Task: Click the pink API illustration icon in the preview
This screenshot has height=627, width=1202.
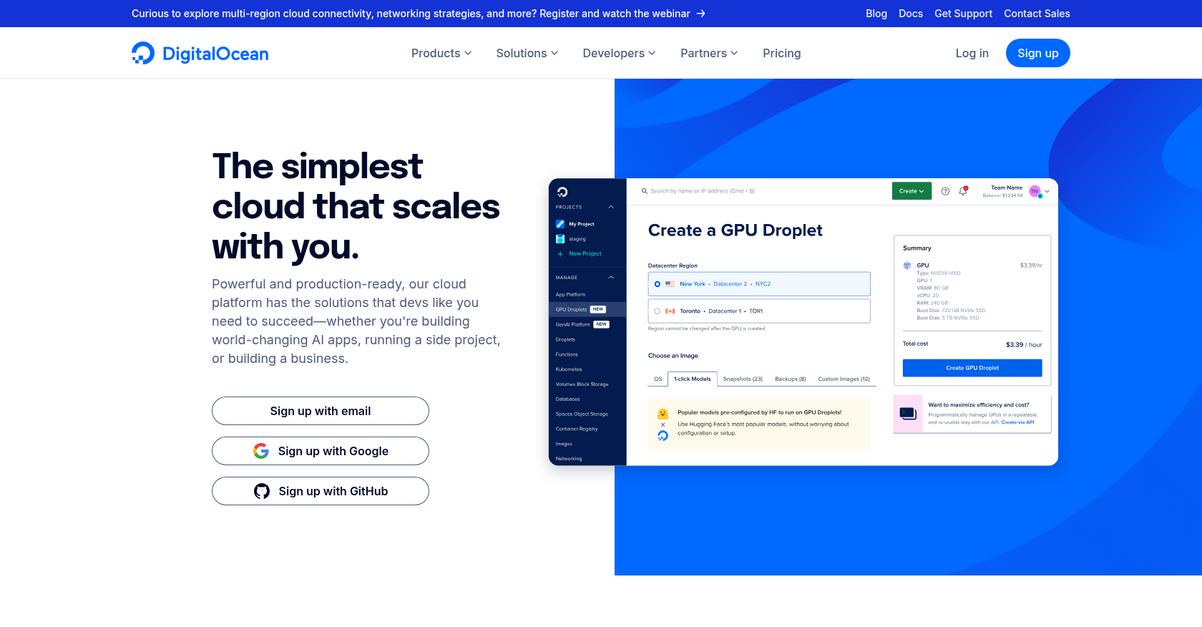Action: click(x=908, y=413)
